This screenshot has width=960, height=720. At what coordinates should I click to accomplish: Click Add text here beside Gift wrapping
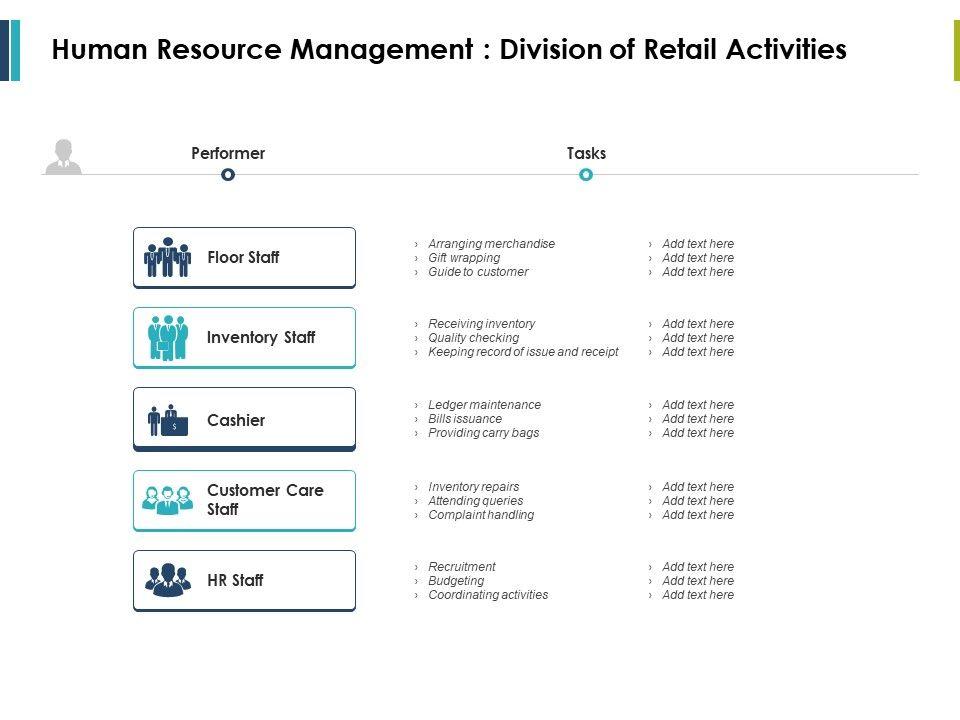(698, 258)
